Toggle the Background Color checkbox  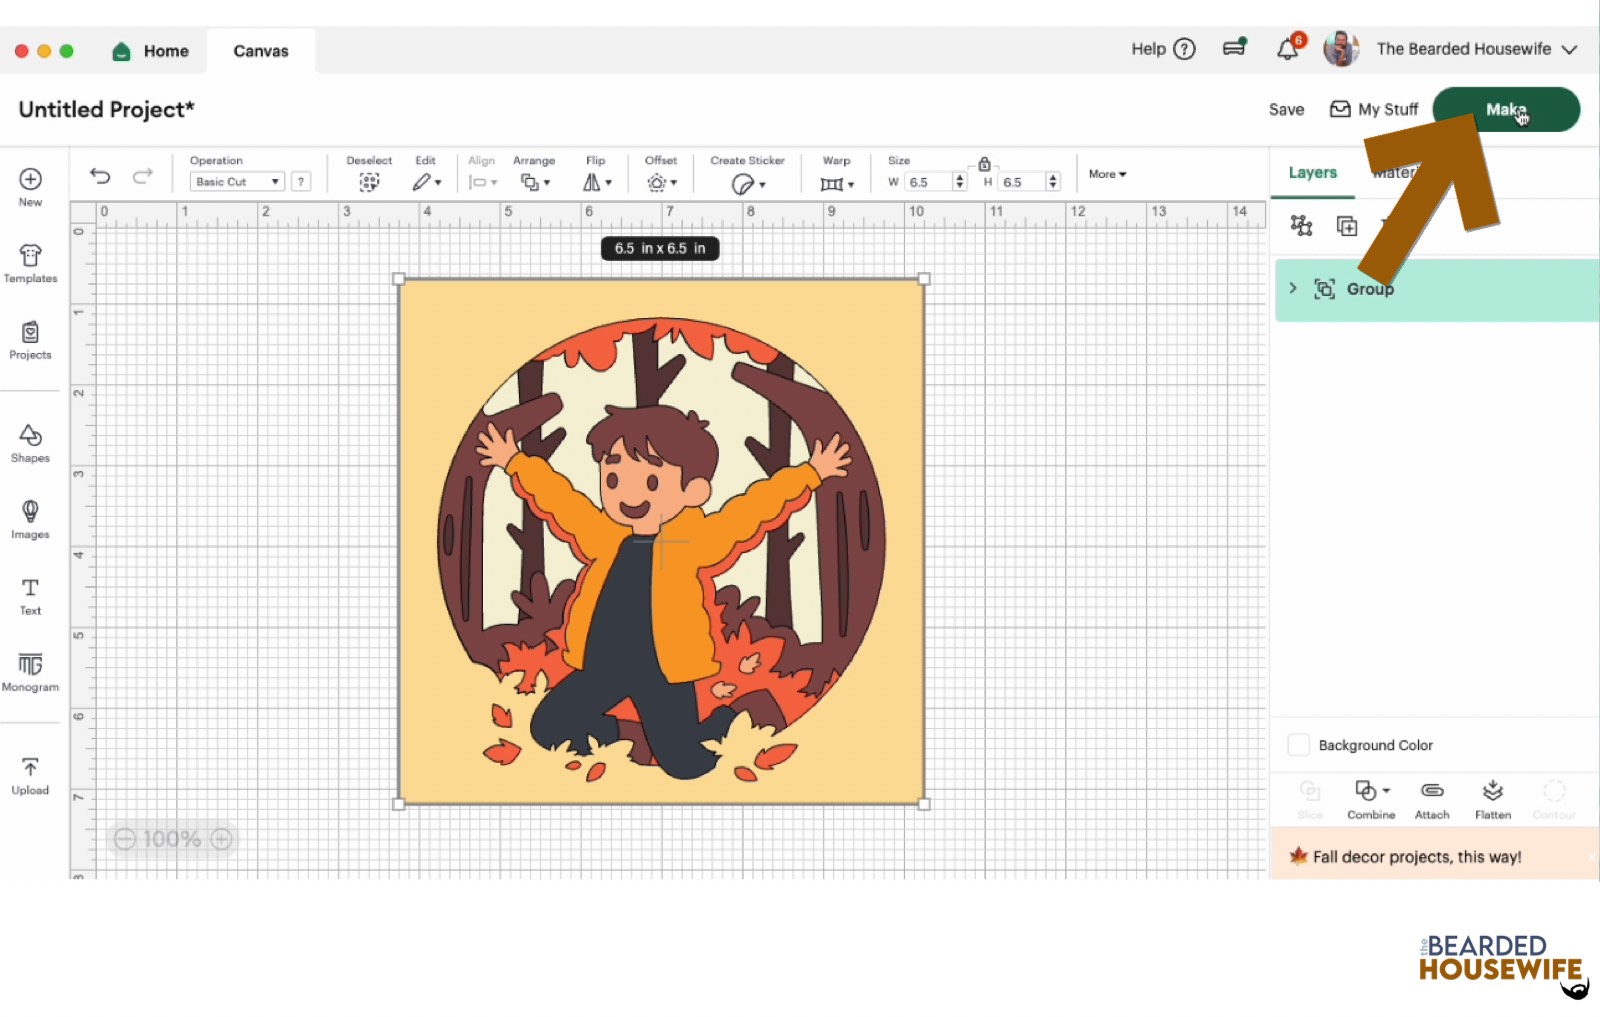coord(1298,745)
